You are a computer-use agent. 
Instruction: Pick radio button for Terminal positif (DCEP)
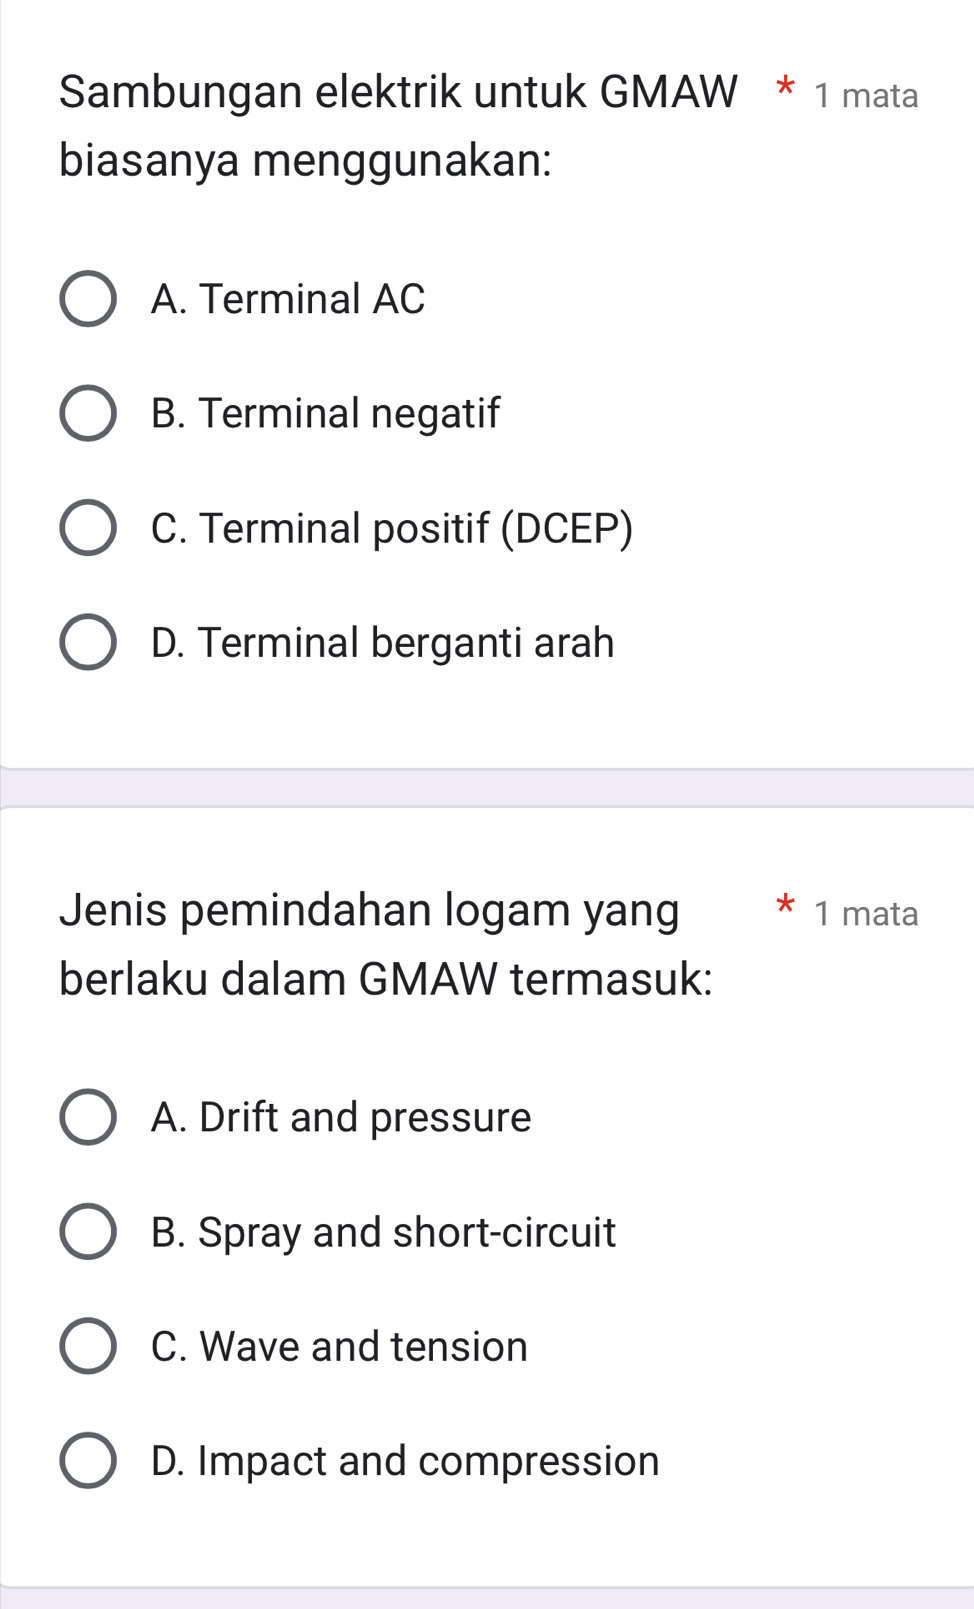88,528
